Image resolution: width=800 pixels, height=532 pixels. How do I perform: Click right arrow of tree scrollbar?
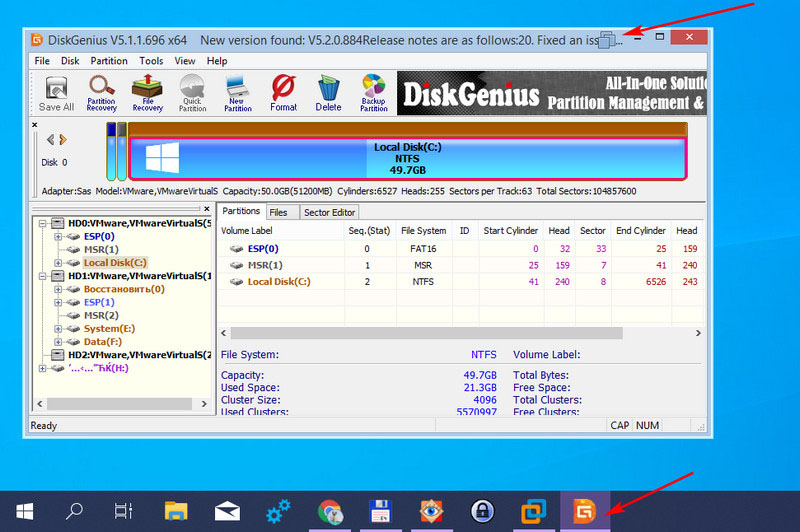pos(204,403)
